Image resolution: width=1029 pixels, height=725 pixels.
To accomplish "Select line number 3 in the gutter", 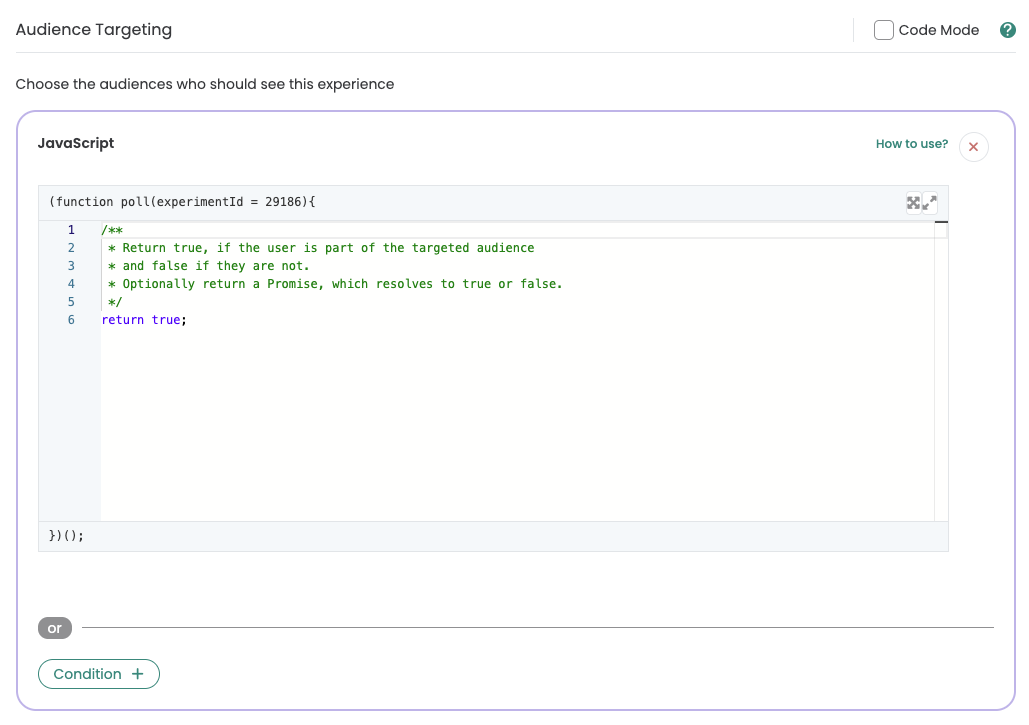I will 71,266.
